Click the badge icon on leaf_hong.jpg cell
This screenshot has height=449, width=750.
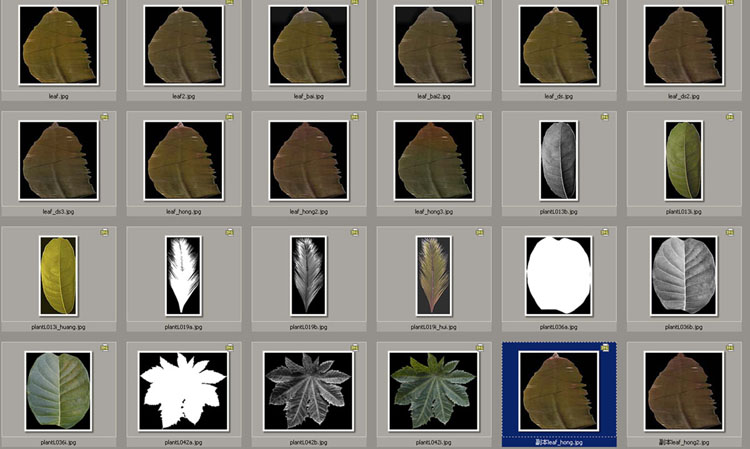tap(230, 117)
